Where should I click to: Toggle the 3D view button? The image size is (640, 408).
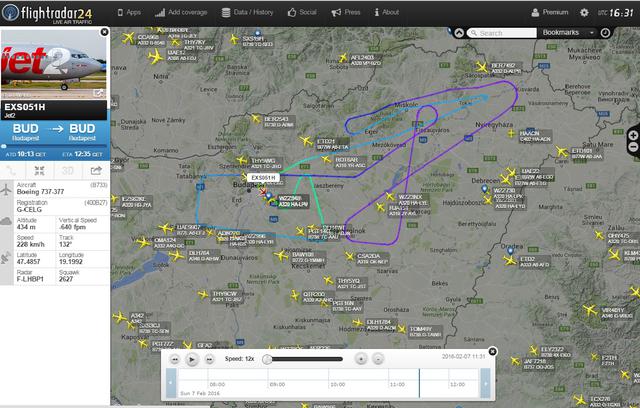67,171
